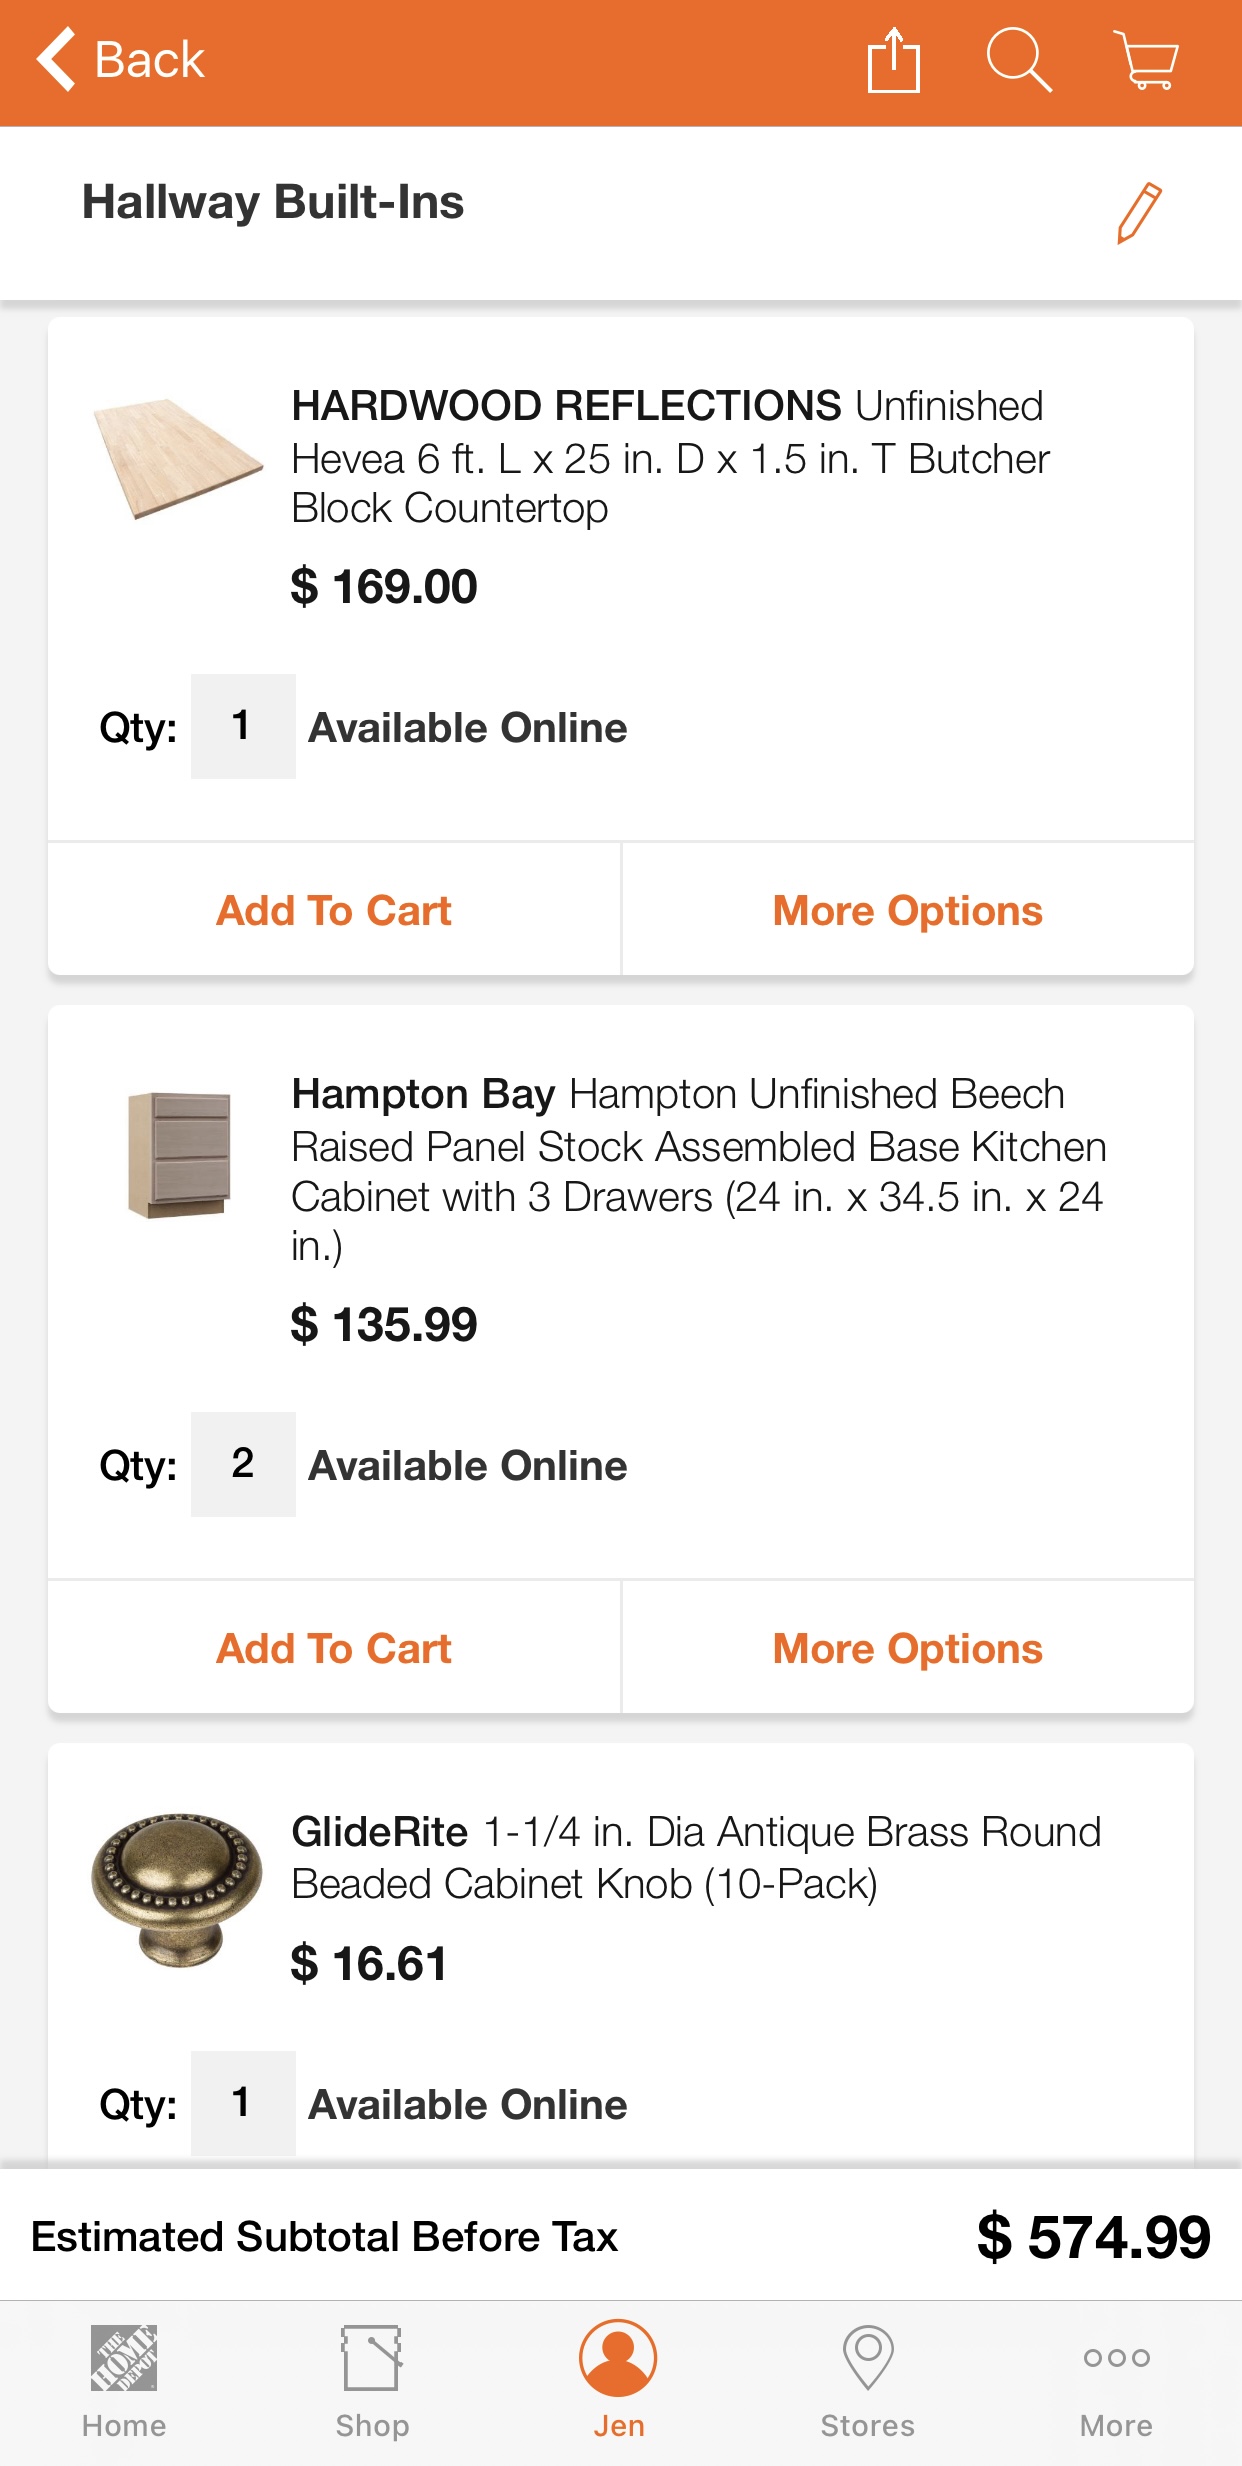This screenshot has height=2466, width=1242.
Task: Change quantity field for butcher block countertop
Action: (x=243, y=727)
